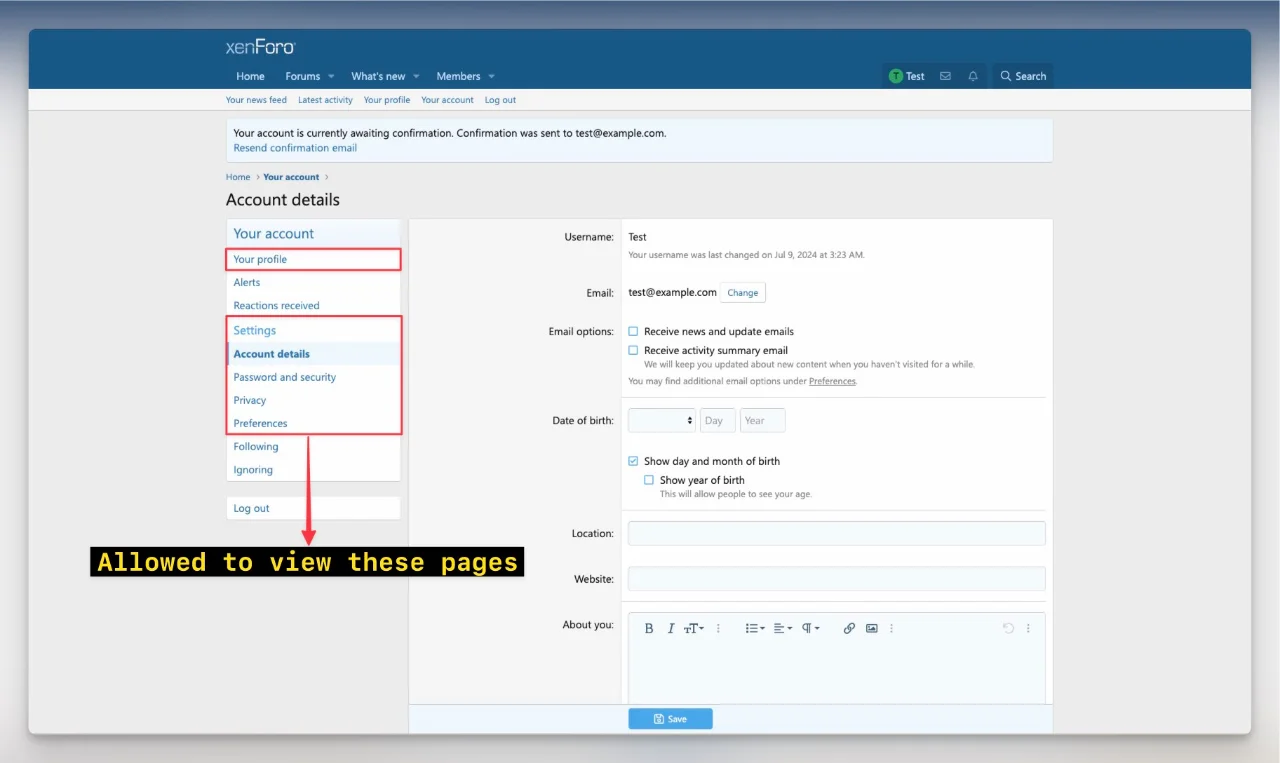1280x763 pixels.
Task: Click into the Location text field
Action: pyautogui.click(x=836, y=533)
